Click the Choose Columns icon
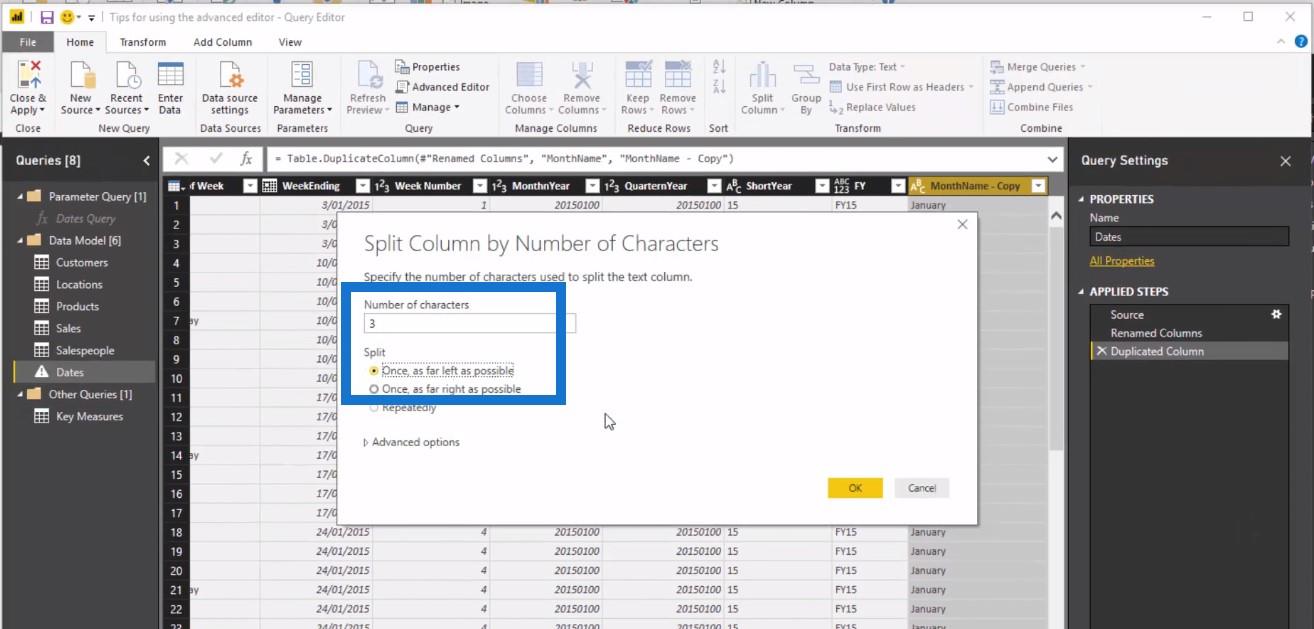 click(x=529, y=75)
